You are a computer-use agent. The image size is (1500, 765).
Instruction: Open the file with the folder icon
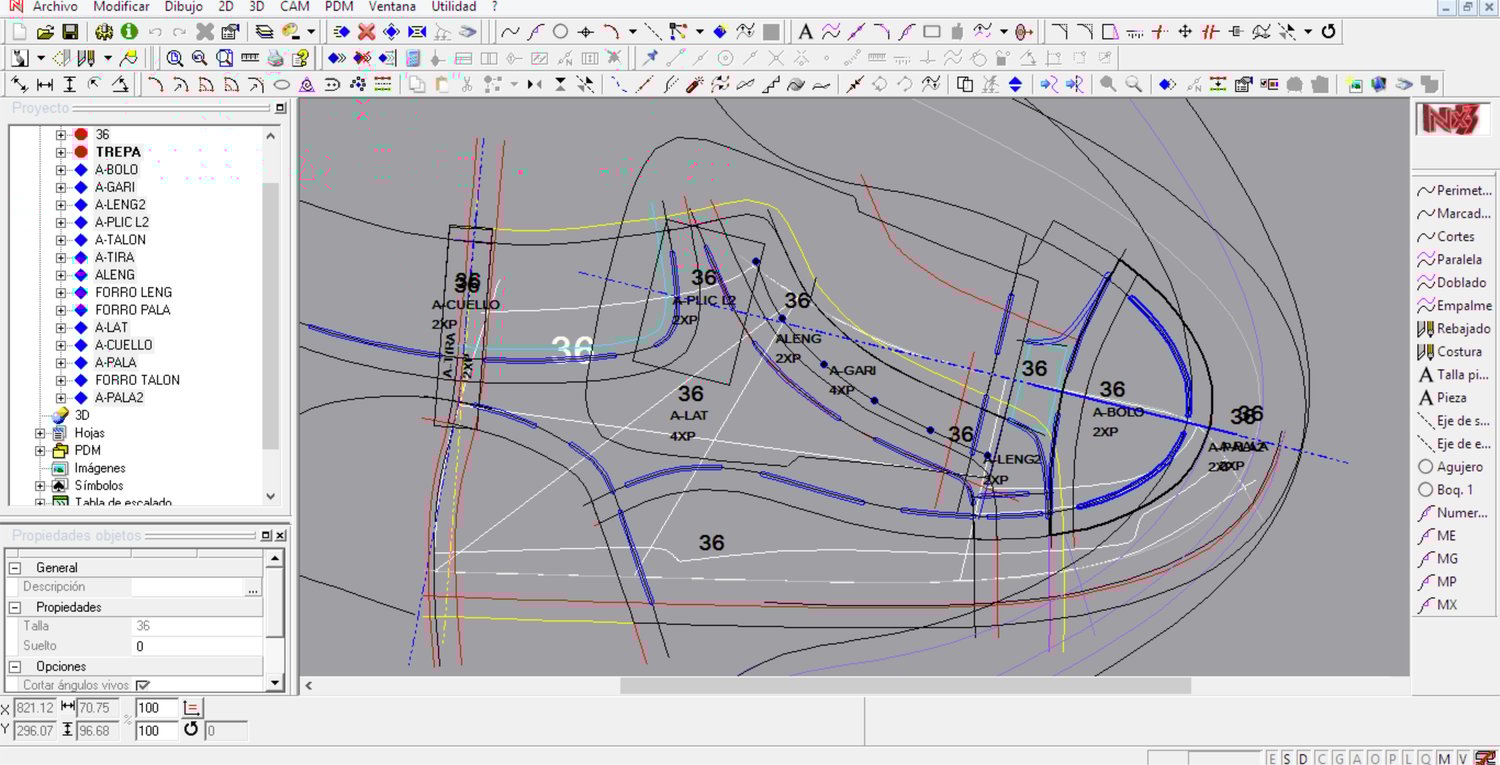pyautogui.click(x=46, y=32)
